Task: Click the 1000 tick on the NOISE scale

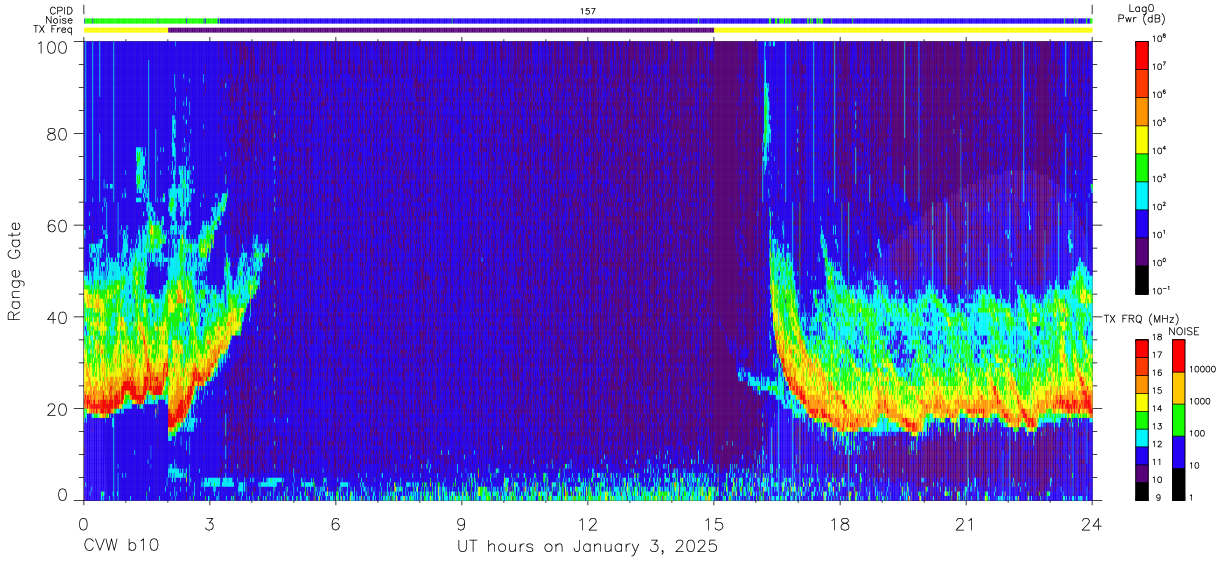Action: tap(1201, 401)
